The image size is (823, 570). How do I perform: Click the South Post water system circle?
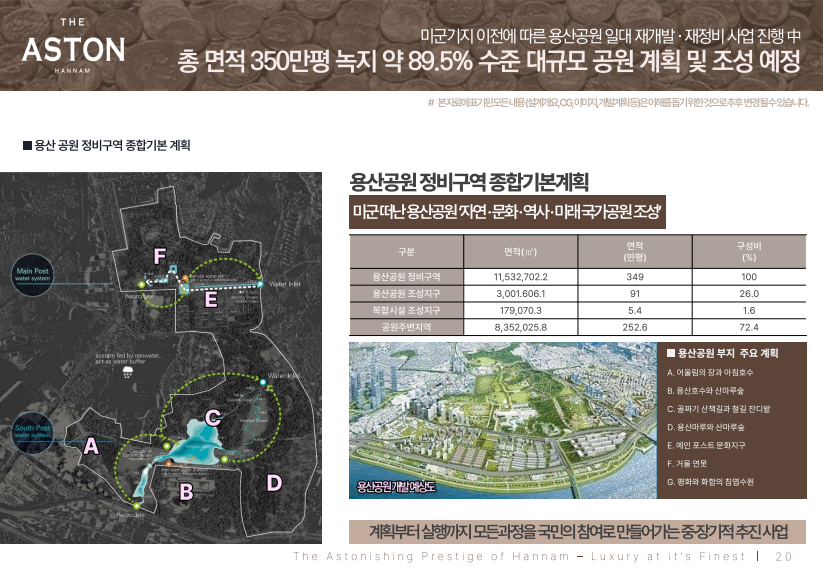31,432
